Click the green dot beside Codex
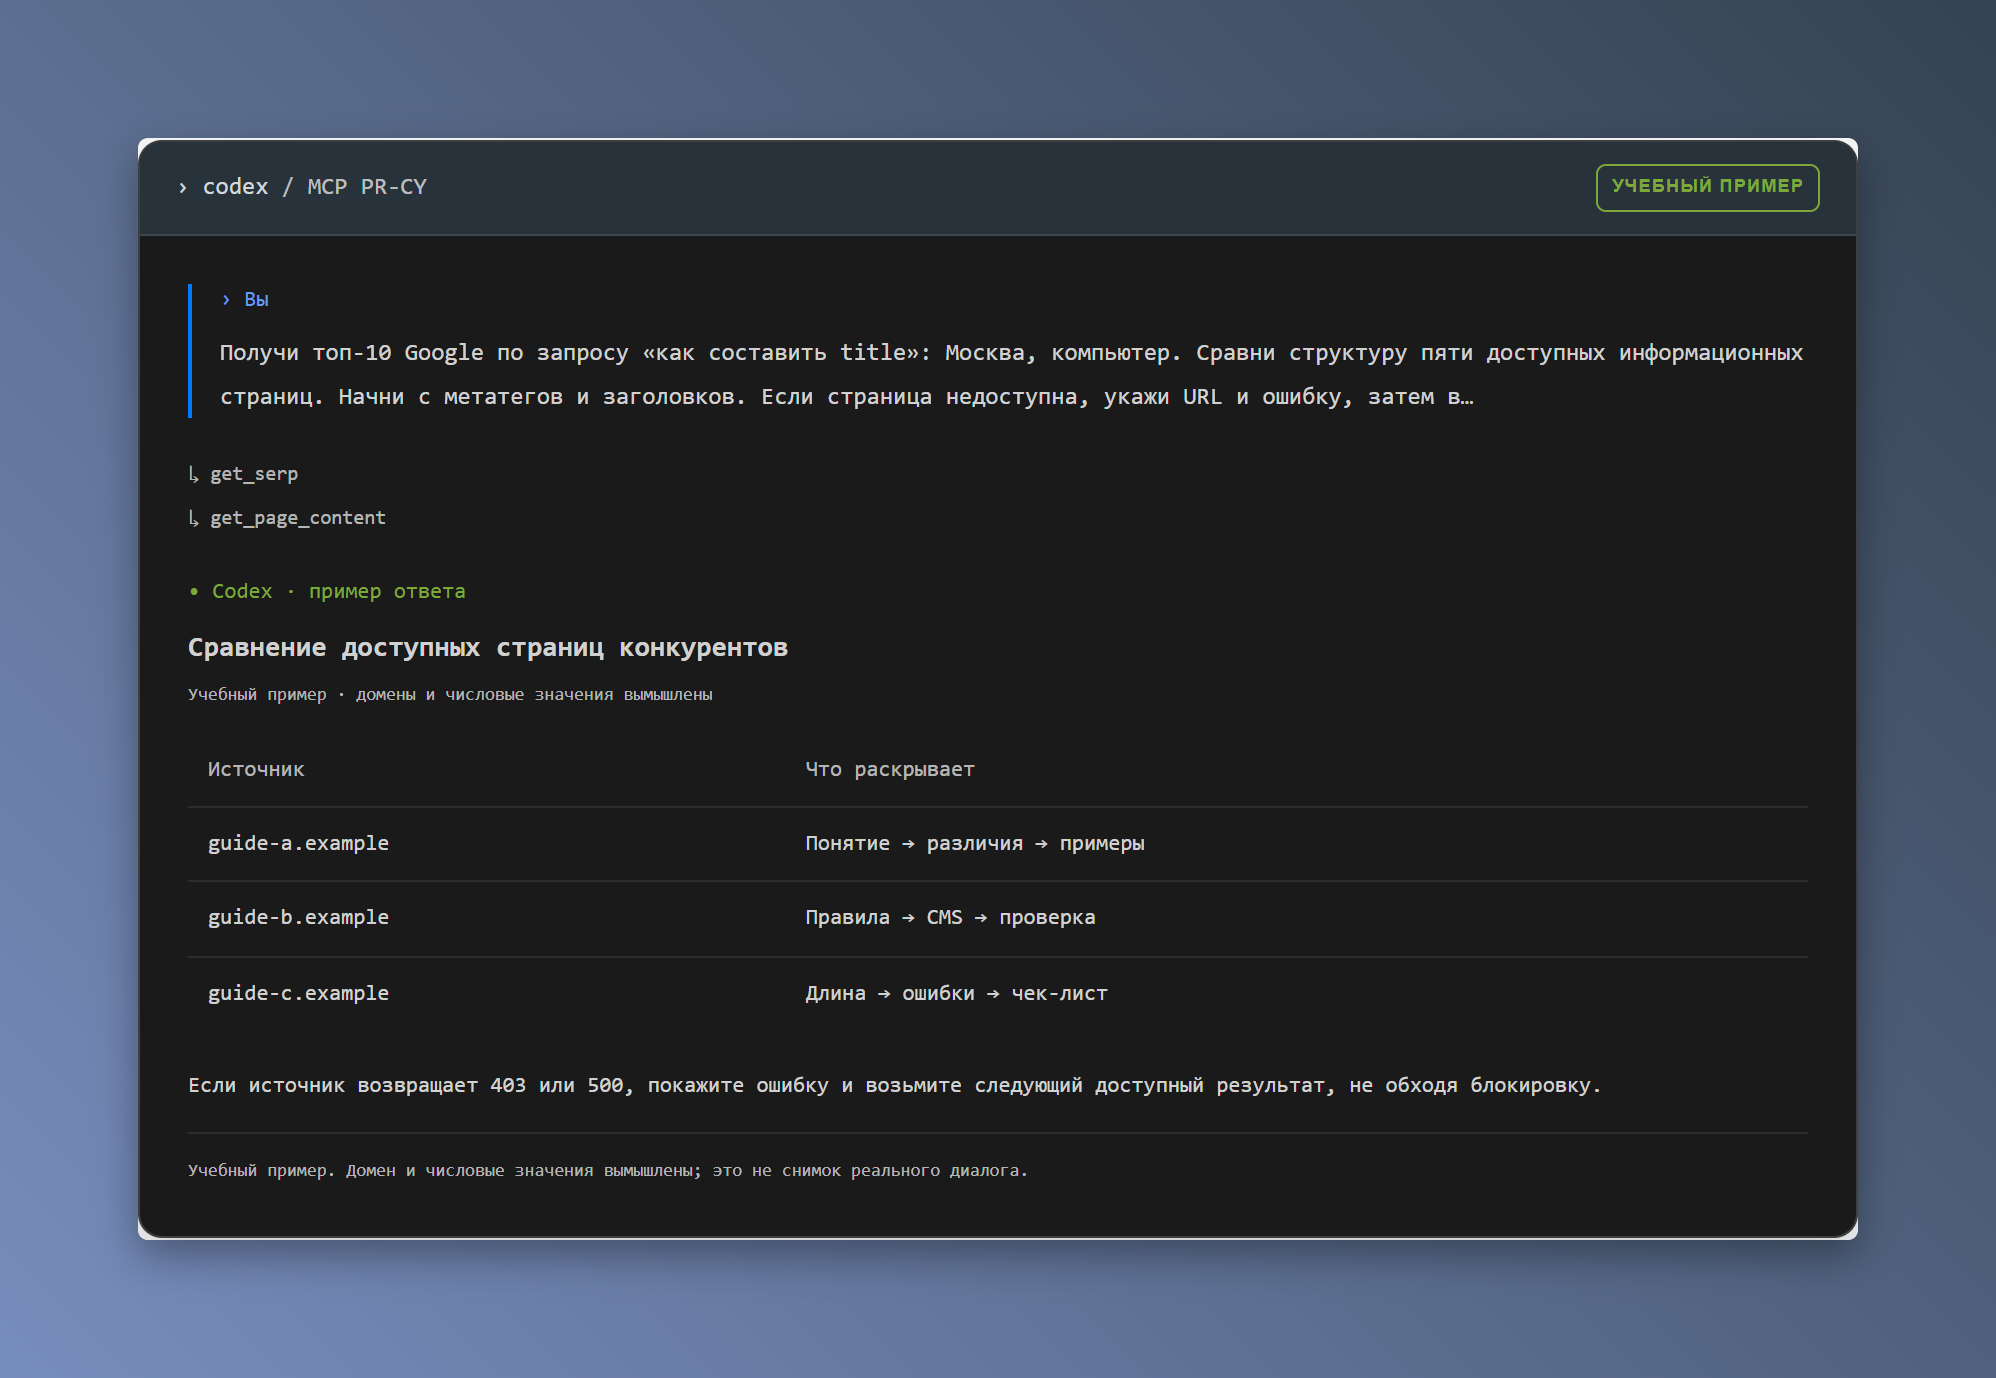The width and height of the screenshot is (1996, 1378). 194,592
